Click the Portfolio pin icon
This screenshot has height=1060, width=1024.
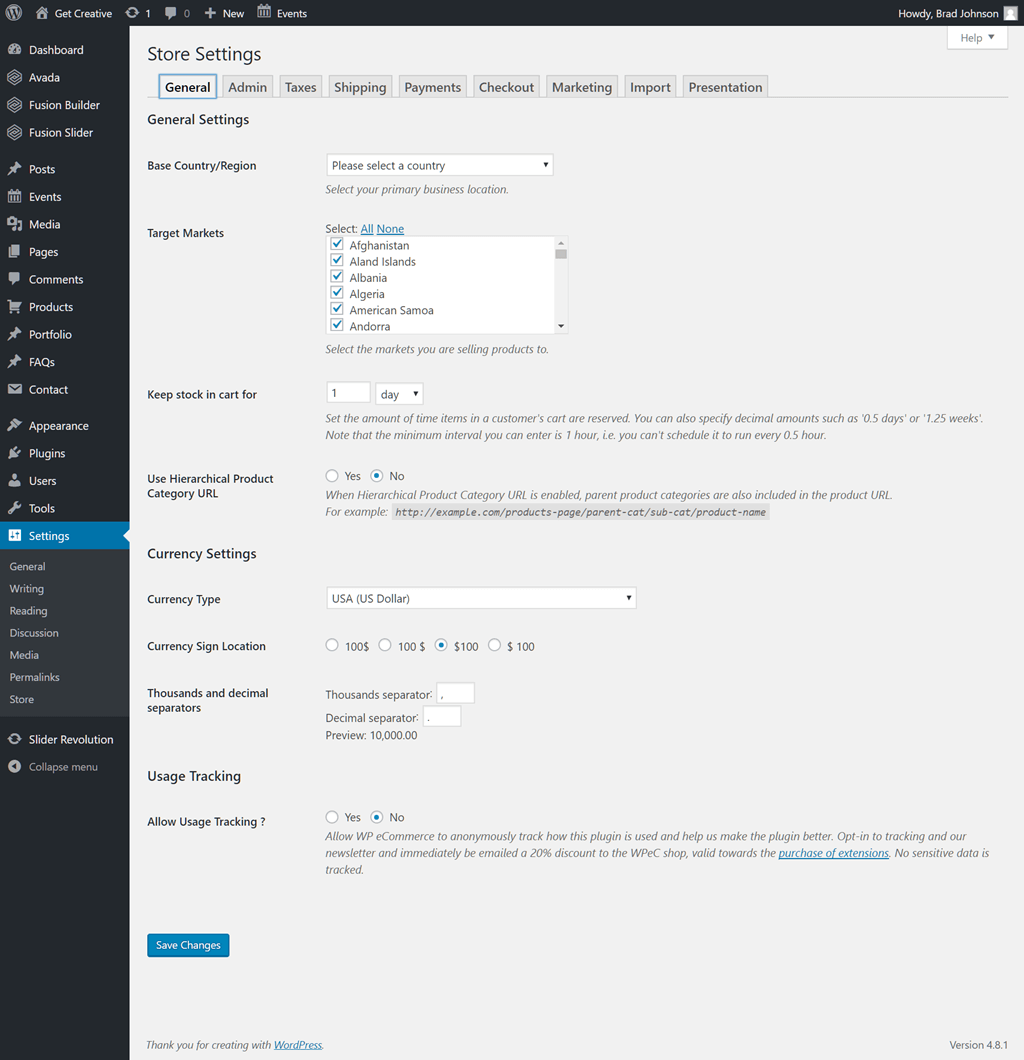coord(14,334)
